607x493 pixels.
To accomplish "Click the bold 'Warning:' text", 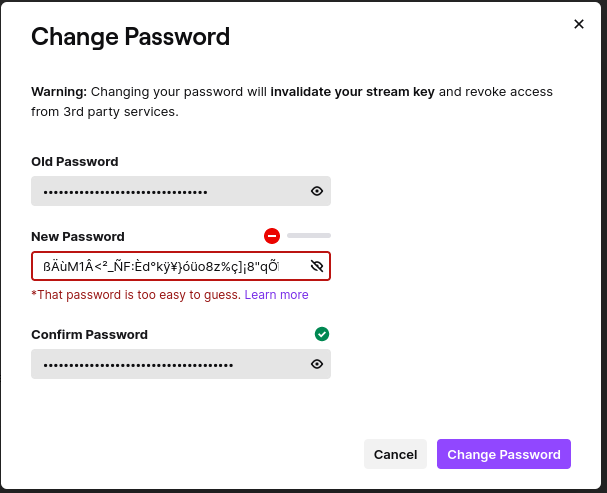I will tap(59, 91).
